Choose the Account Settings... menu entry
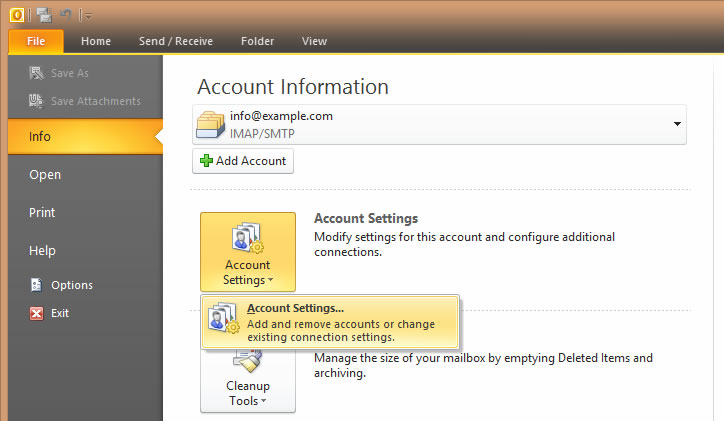The height and width of the screenshot is (421, 724). 330,321
